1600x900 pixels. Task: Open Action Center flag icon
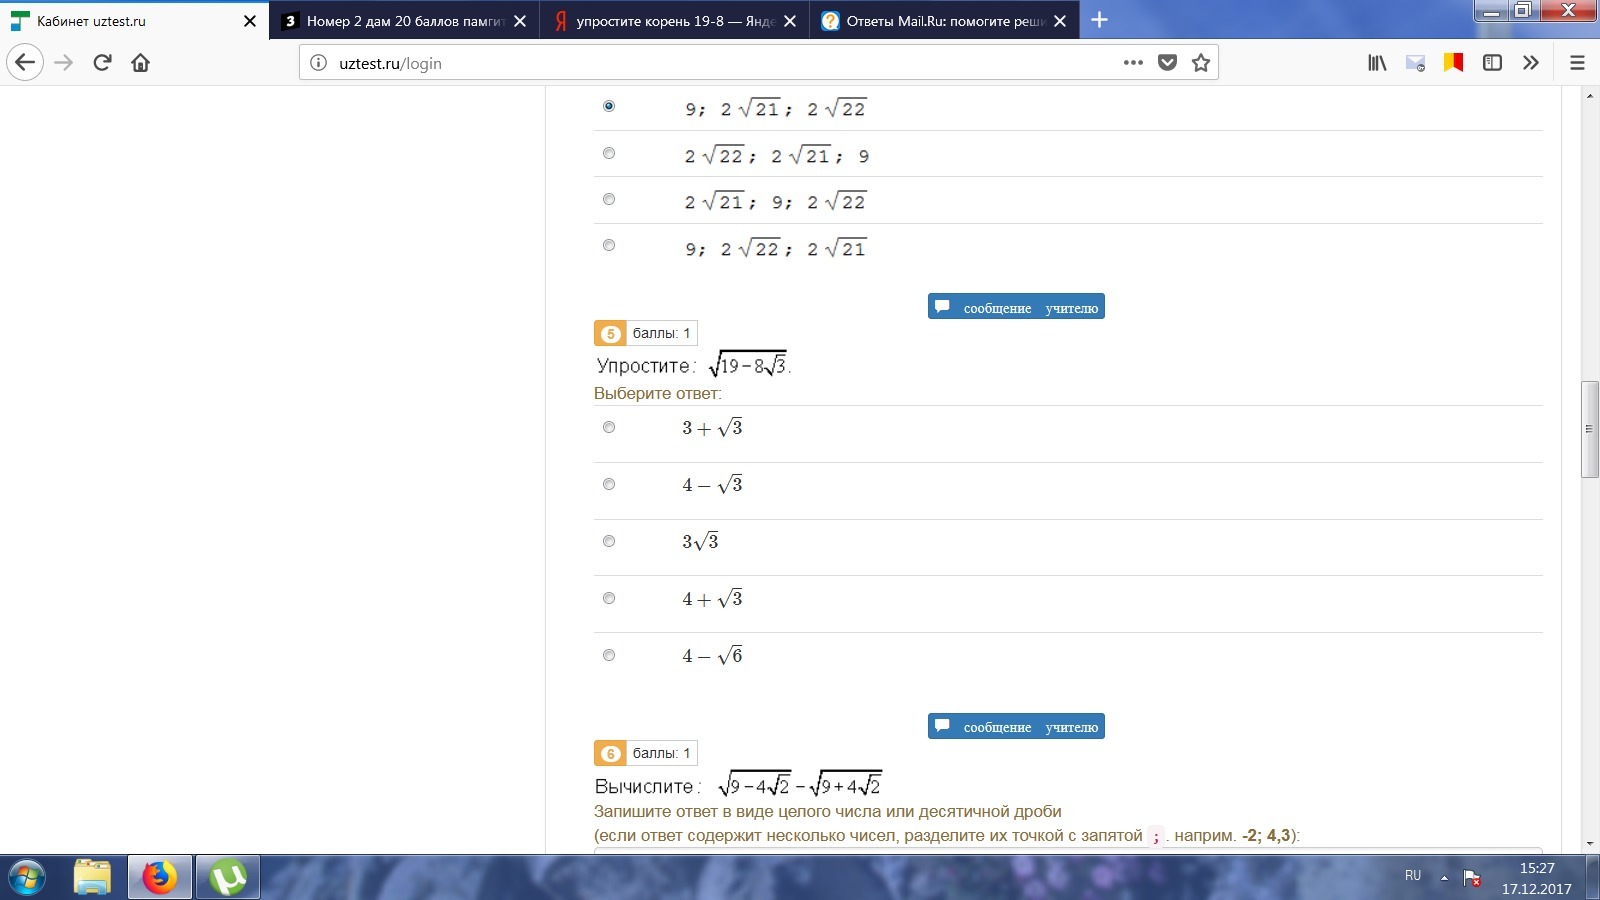(x=1471, y=878)
